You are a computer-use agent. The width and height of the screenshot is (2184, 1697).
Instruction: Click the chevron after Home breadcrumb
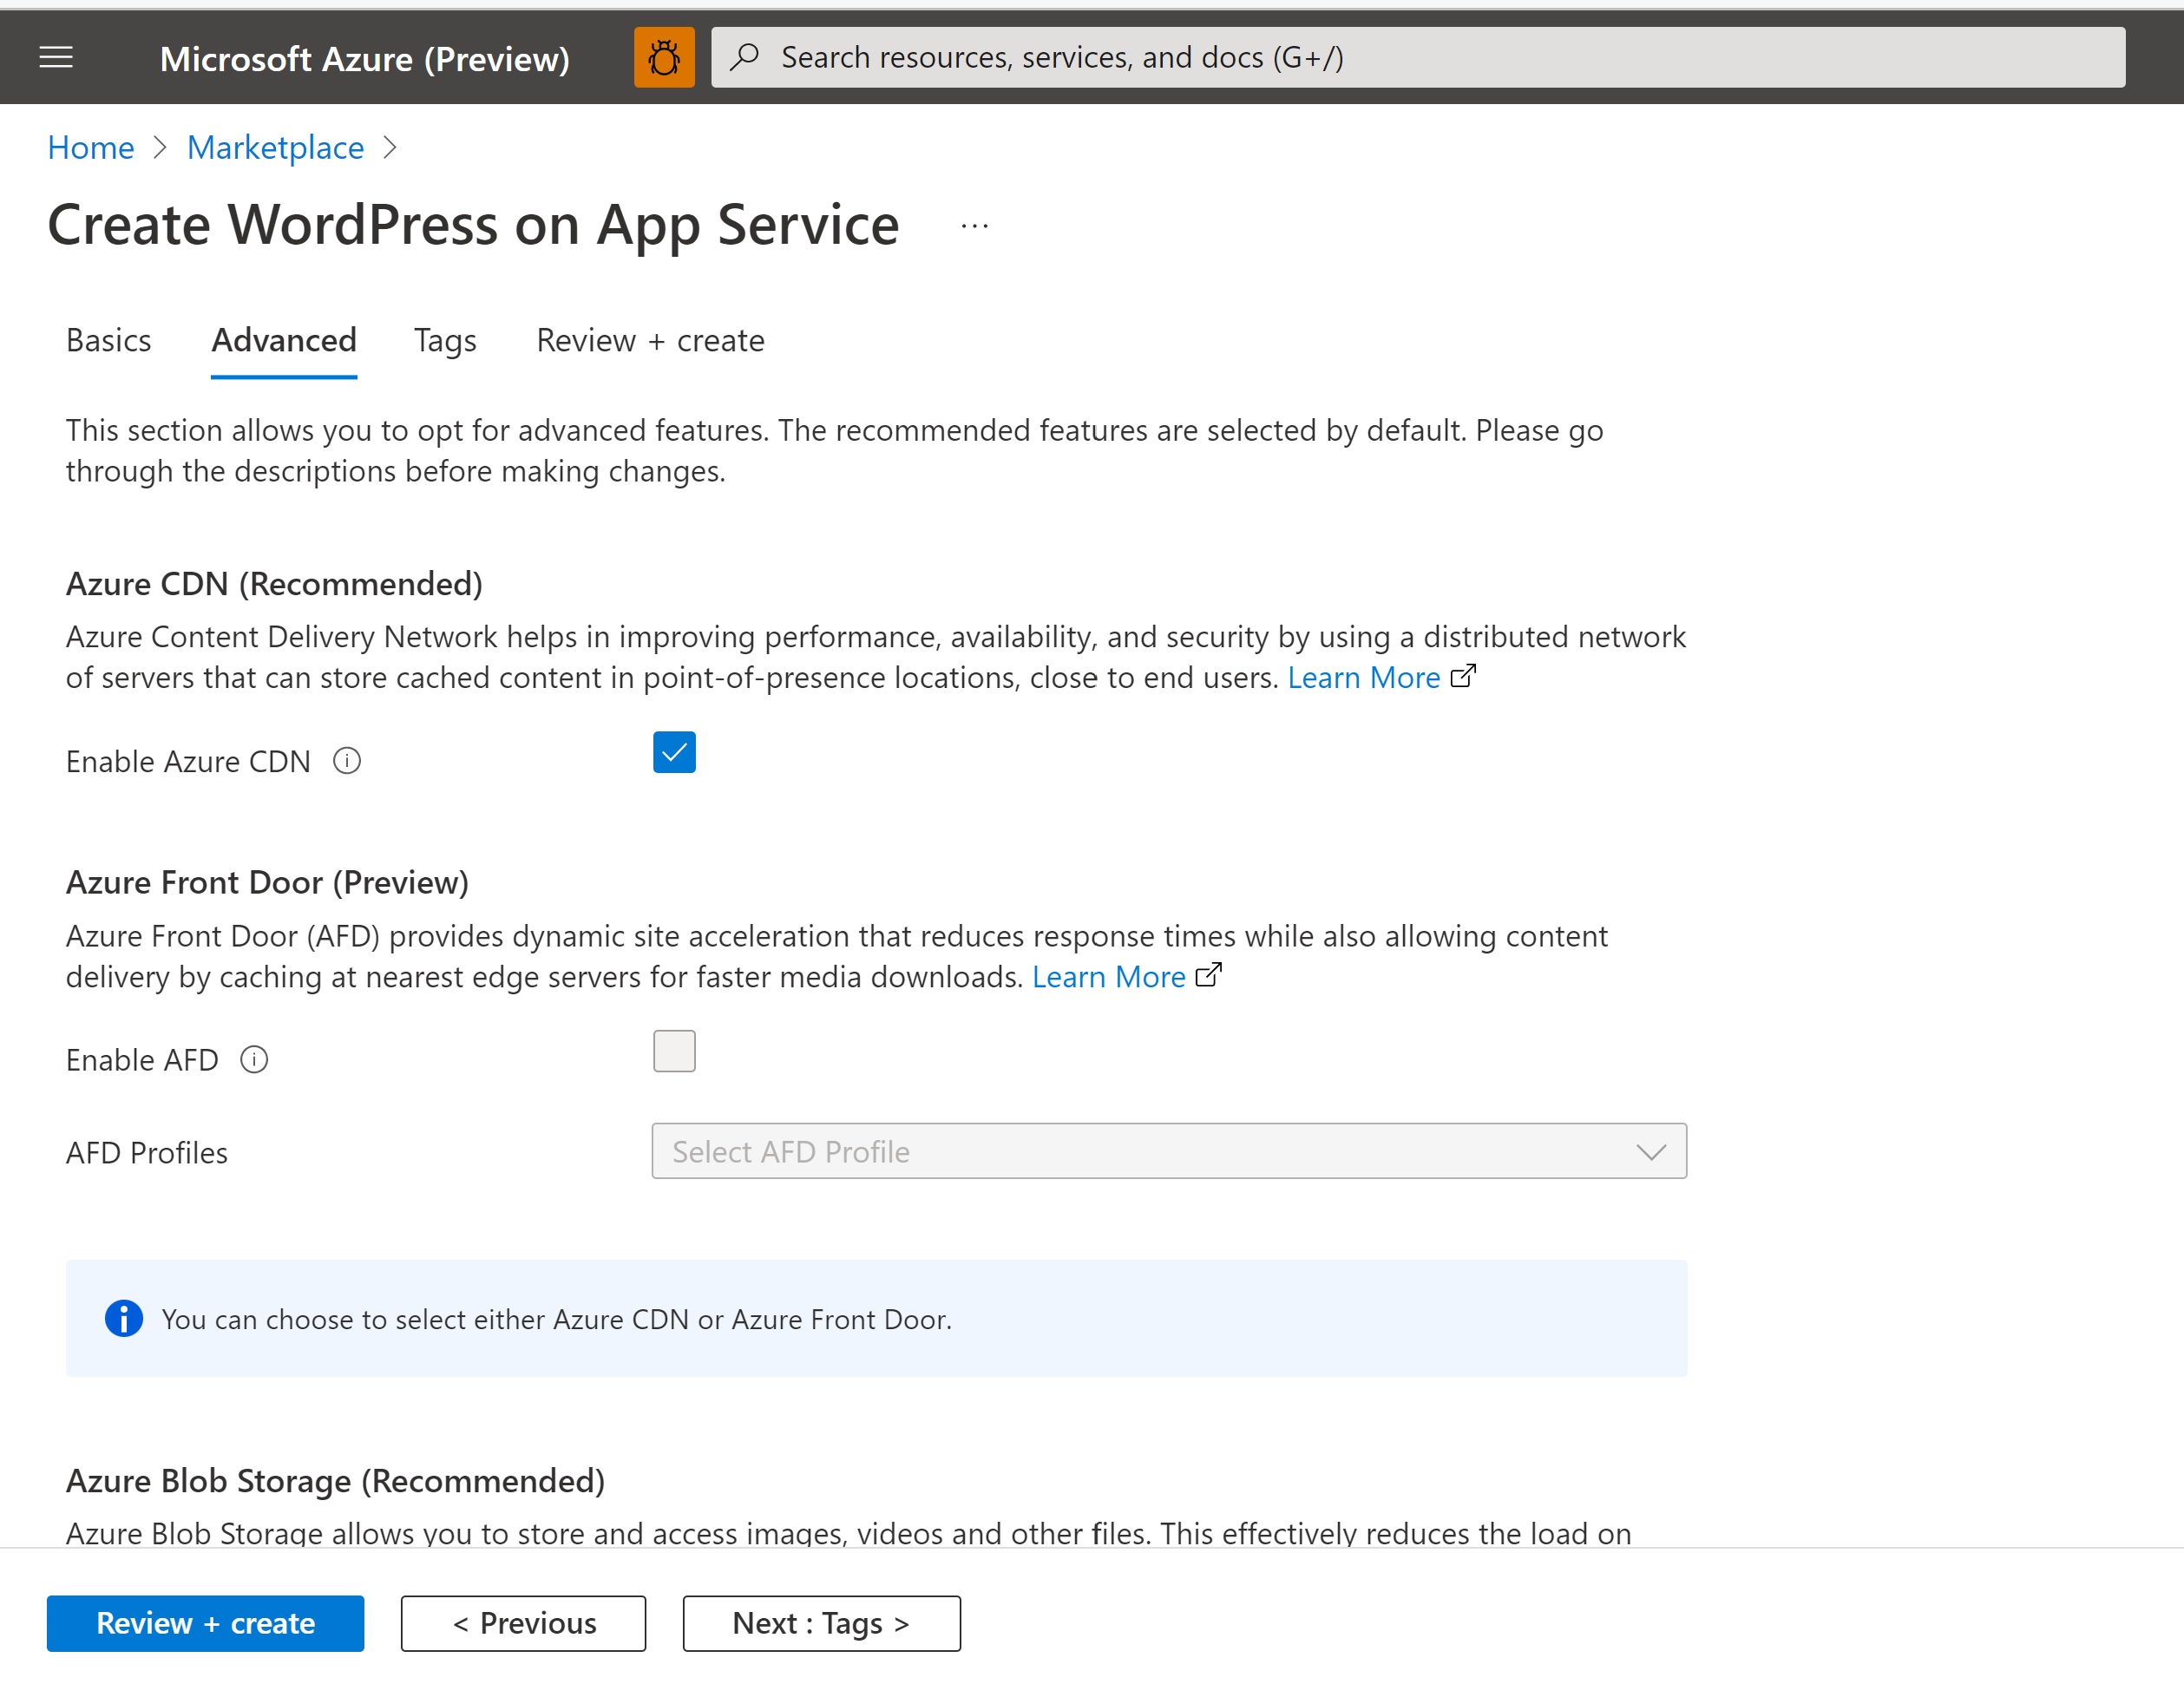(160, 148)
